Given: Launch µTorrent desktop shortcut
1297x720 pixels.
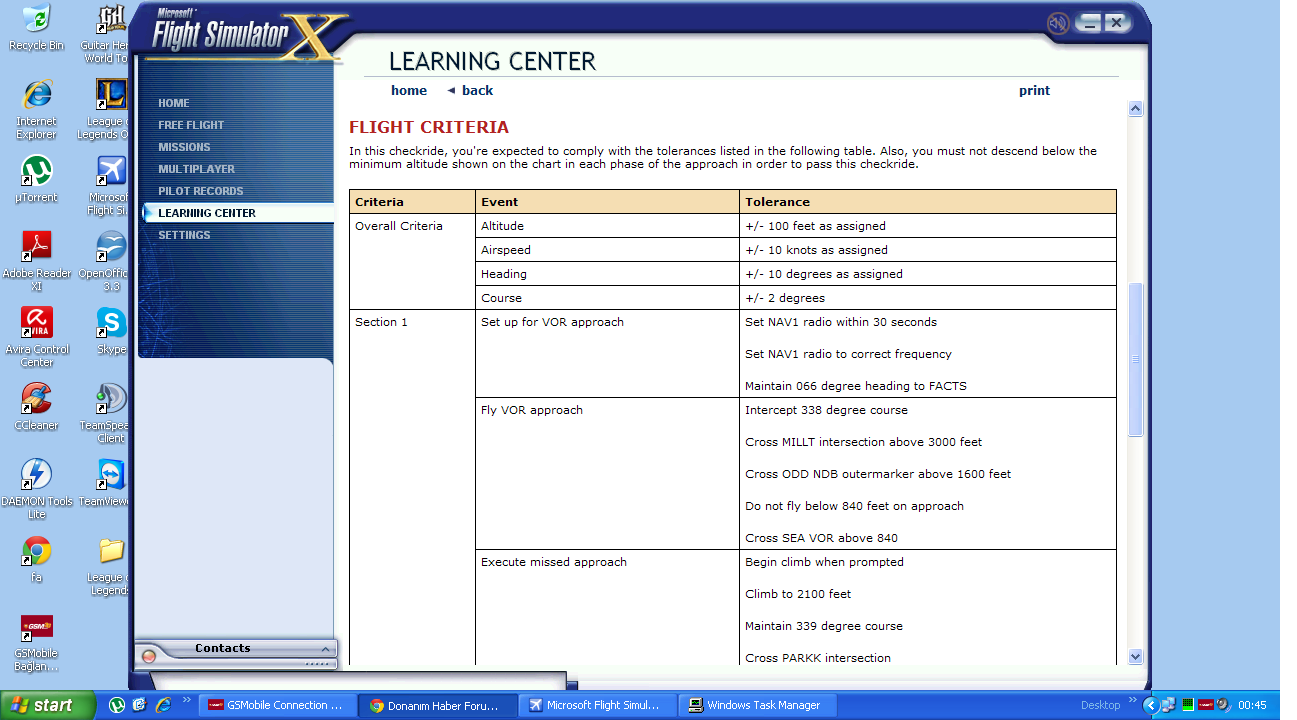Looking at the screenshot, I should click(x=37, y=180).
